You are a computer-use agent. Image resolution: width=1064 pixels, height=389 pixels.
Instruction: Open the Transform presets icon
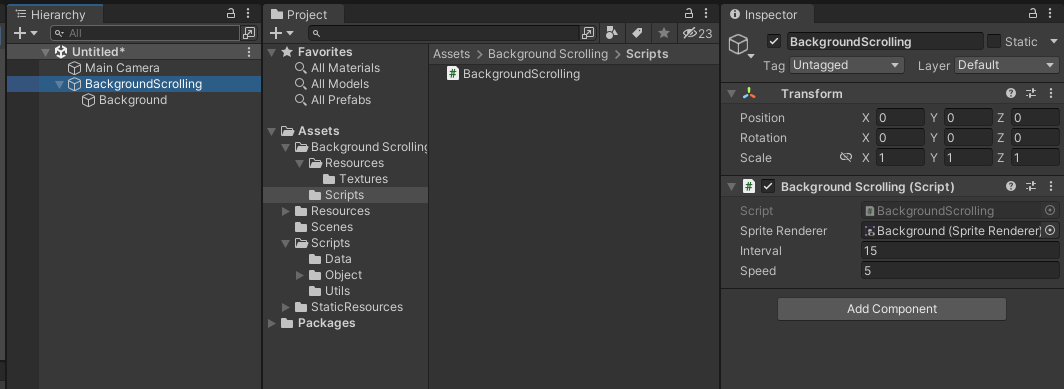(x=1031, y=94)
